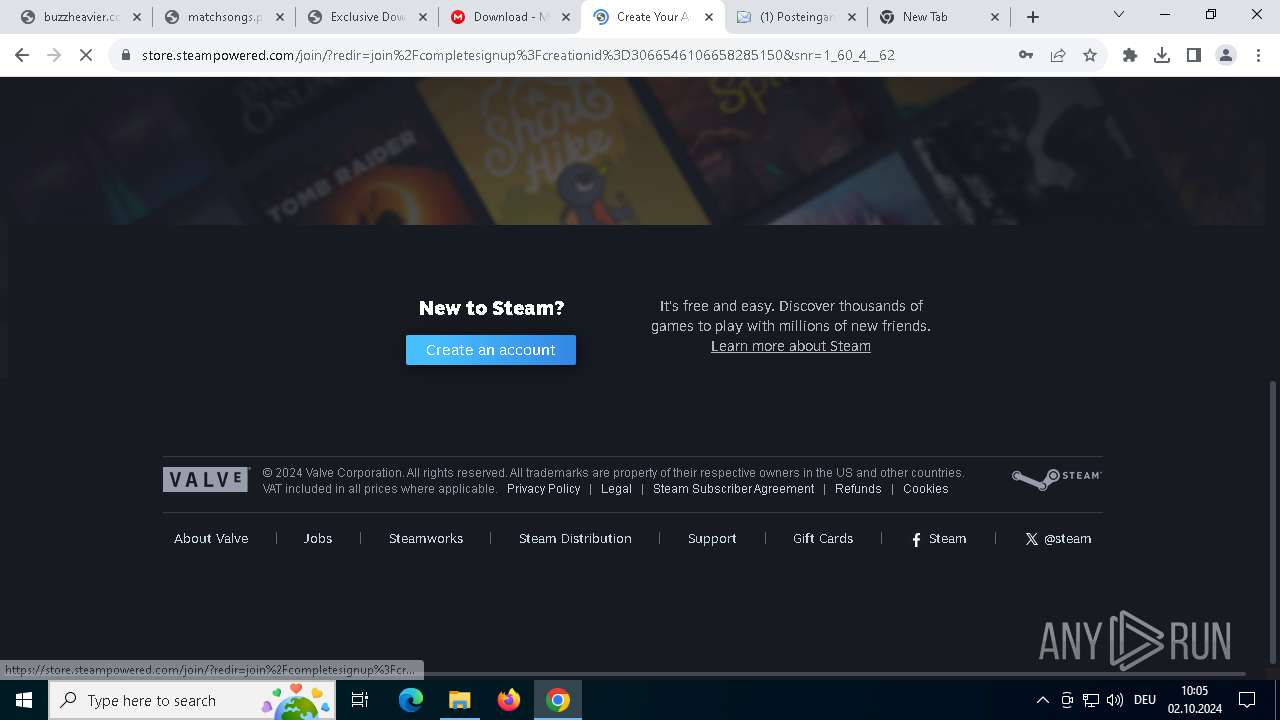Click the page vertical scrollbar
Screen dimensions: 1280x720
point(1272,523)
